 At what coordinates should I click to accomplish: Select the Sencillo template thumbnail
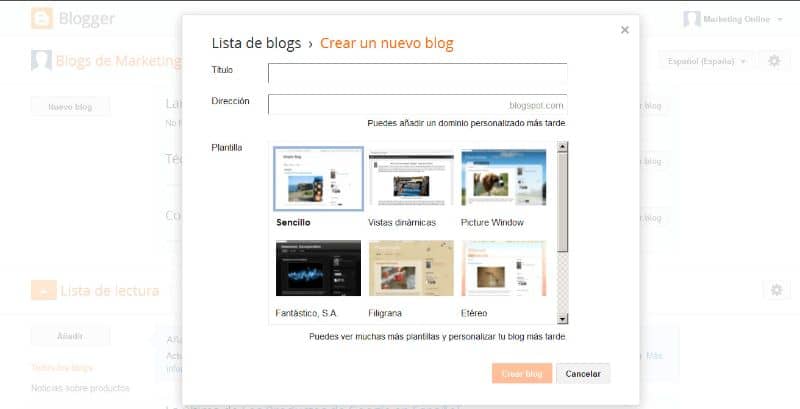(x=318, y=179)
